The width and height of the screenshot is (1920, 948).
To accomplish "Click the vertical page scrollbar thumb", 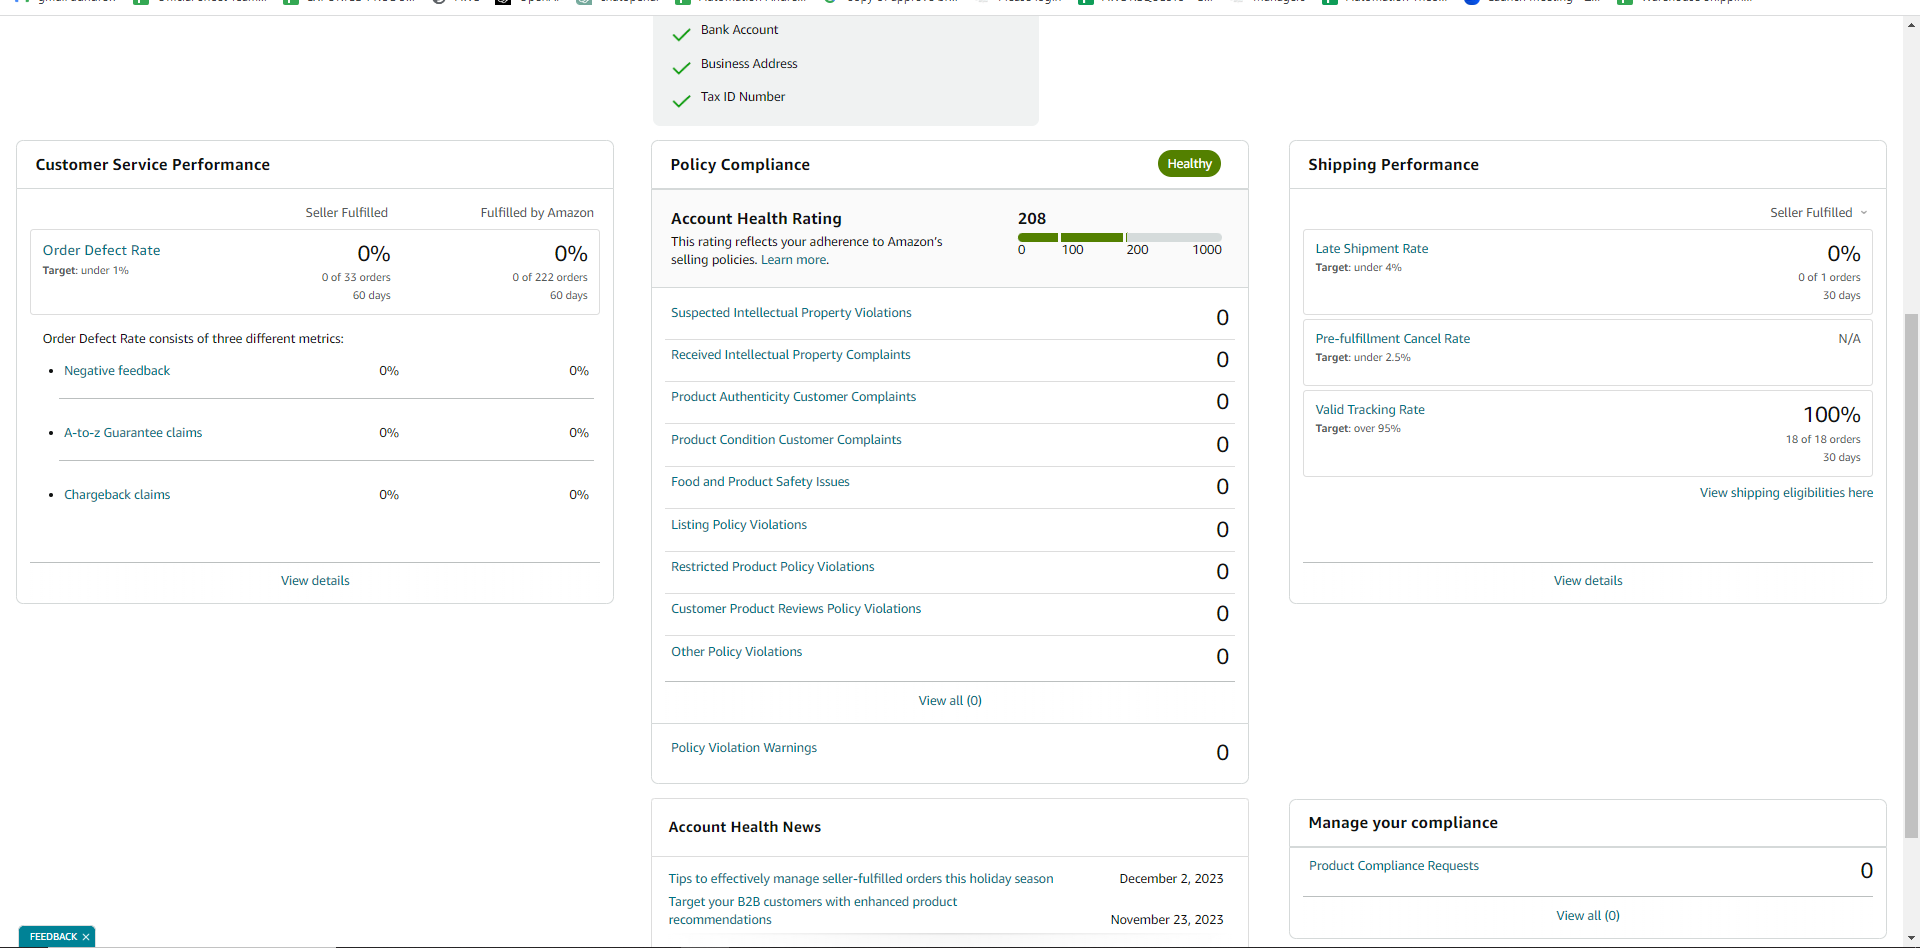I will tap(1911, 575).
